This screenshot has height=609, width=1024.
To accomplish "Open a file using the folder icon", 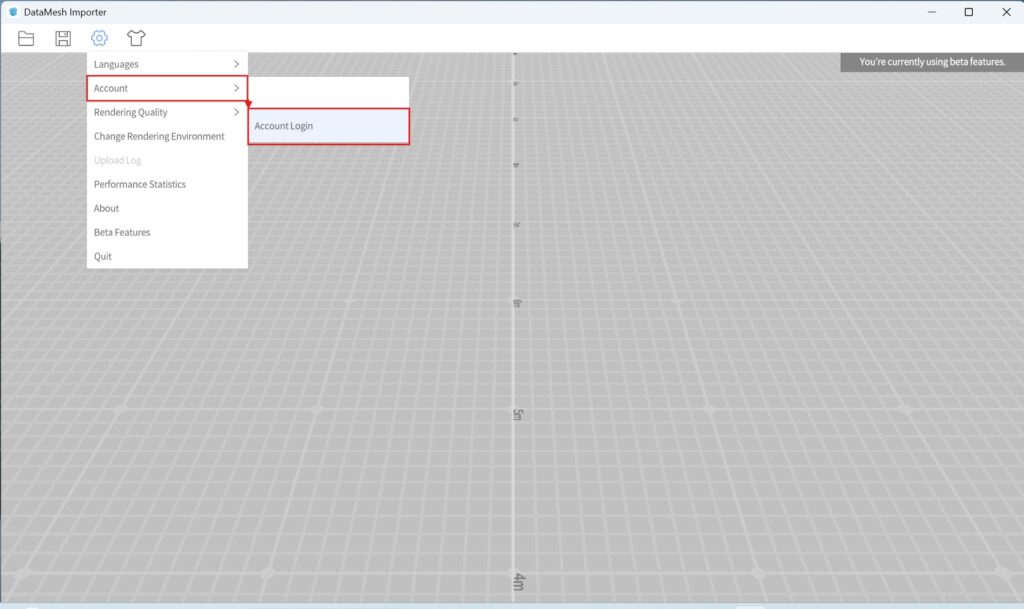I will tap(25, 38).
